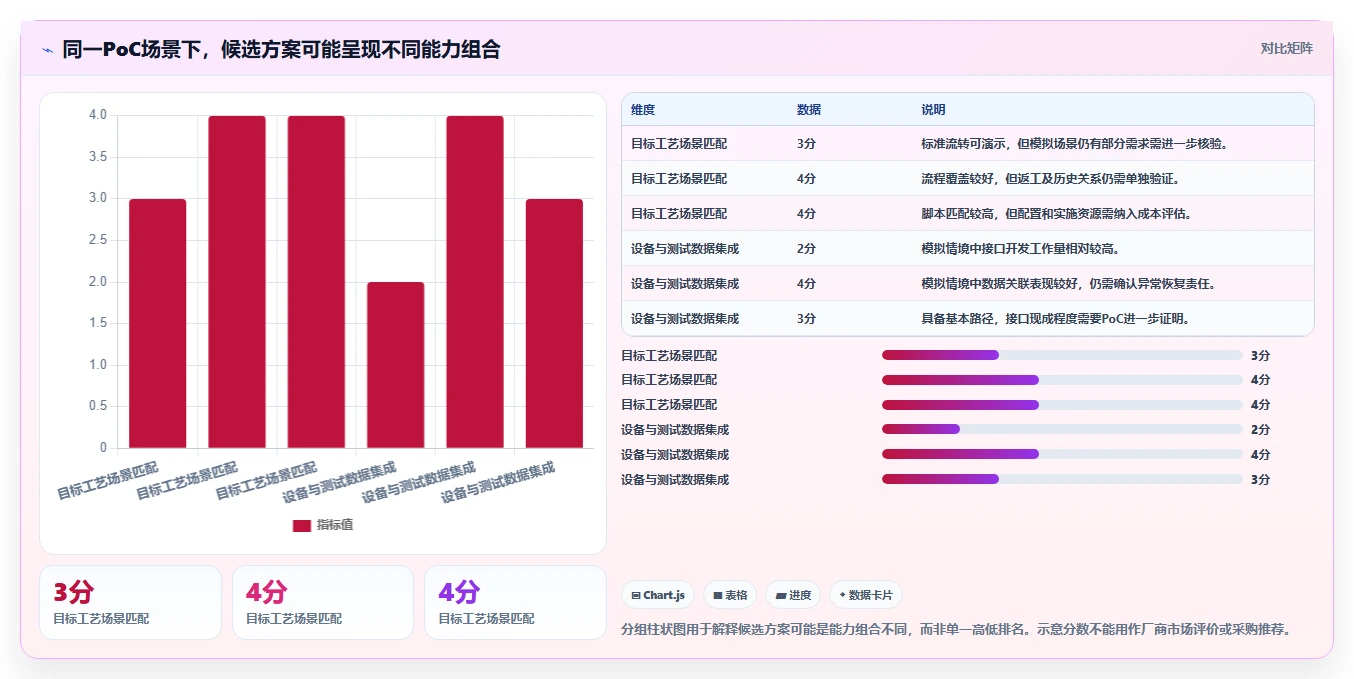Toggle the 指标值 legend color box
1354x679 pixels.
pyautogui.click(x=301, y=525)
